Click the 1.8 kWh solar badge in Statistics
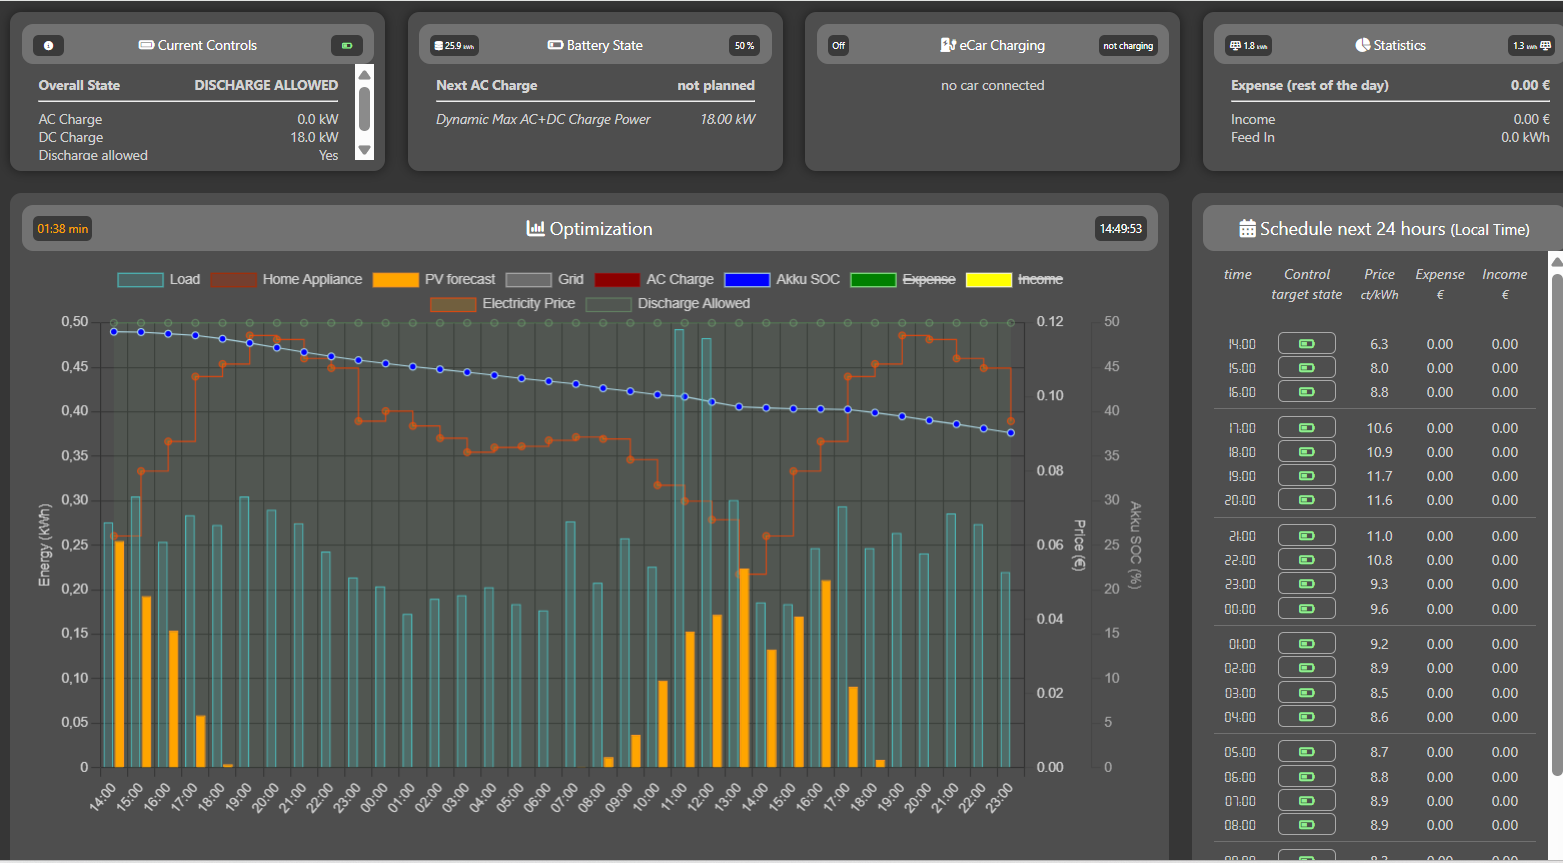Screen dimensions: 1563x863 pyautogui.click(x=1248, y=46)
